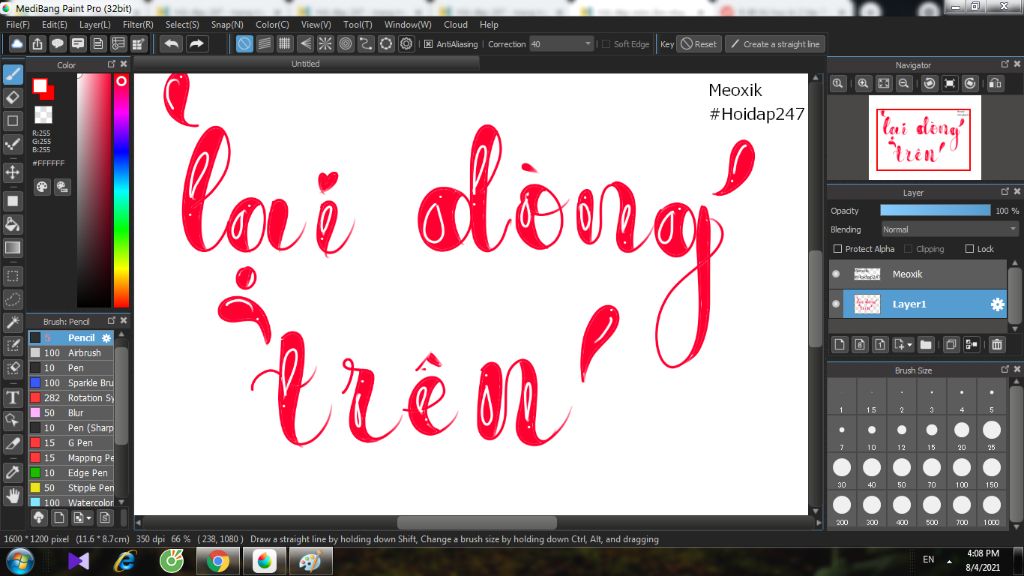Open add special layer dropdown arrow
1024x576 pixels.
point(910,344)
